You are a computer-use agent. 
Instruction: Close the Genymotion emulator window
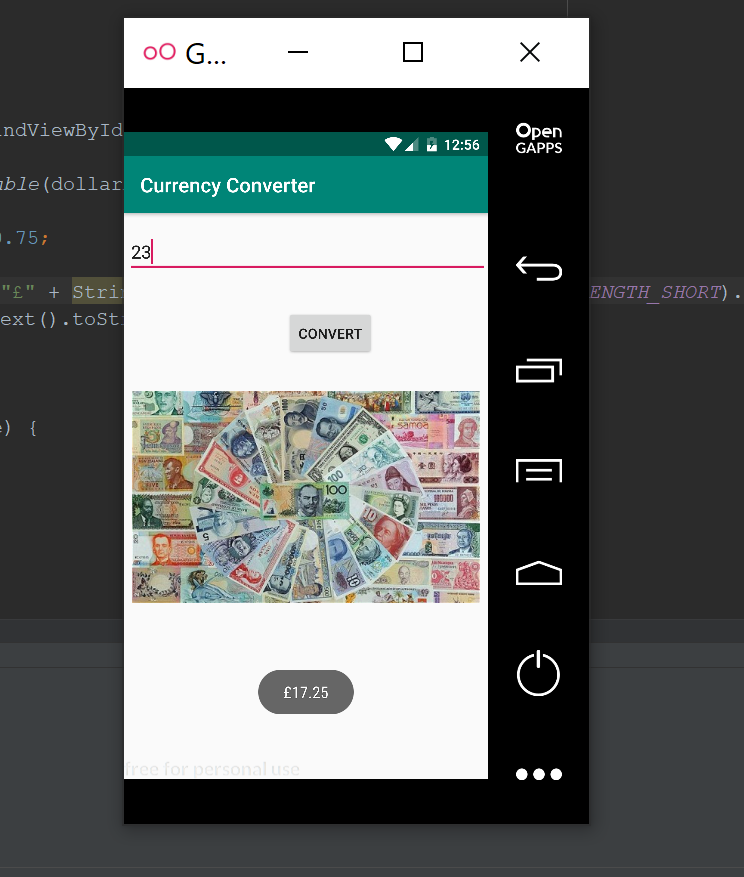click(529, 53)
